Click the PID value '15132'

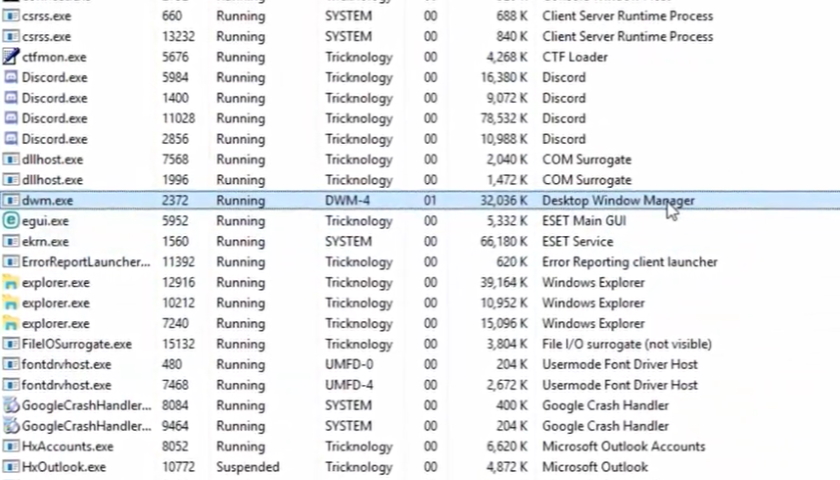pyautogui.click(x=178, y=344)
